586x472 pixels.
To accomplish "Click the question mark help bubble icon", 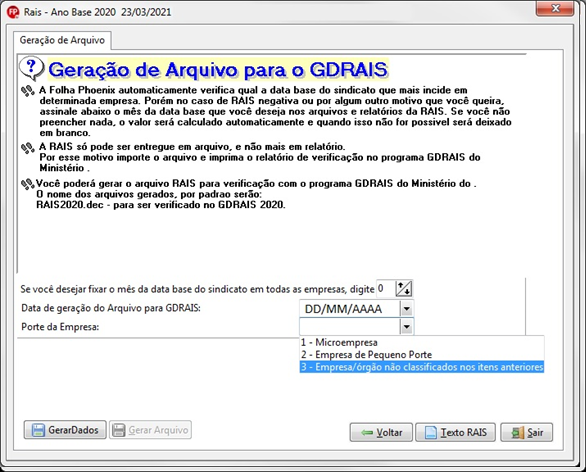I will click(32, 68).
